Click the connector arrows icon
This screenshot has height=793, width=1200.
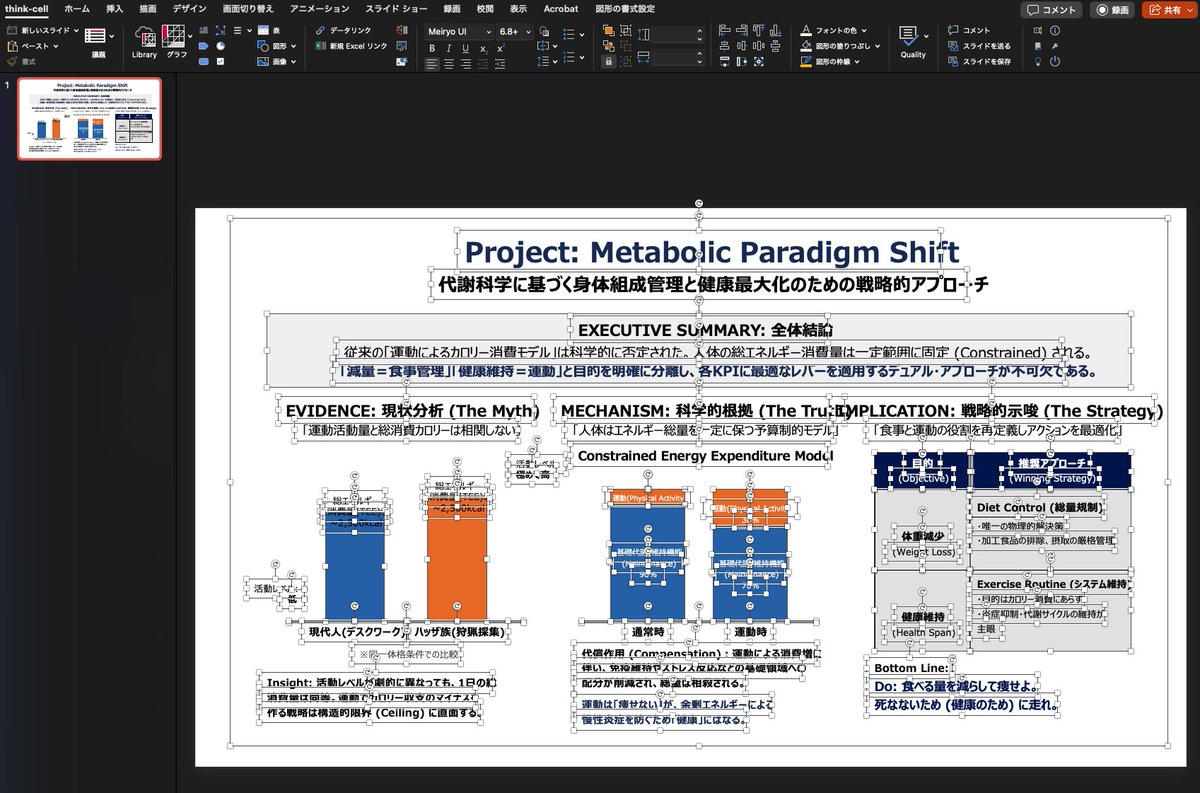[220, 29]
